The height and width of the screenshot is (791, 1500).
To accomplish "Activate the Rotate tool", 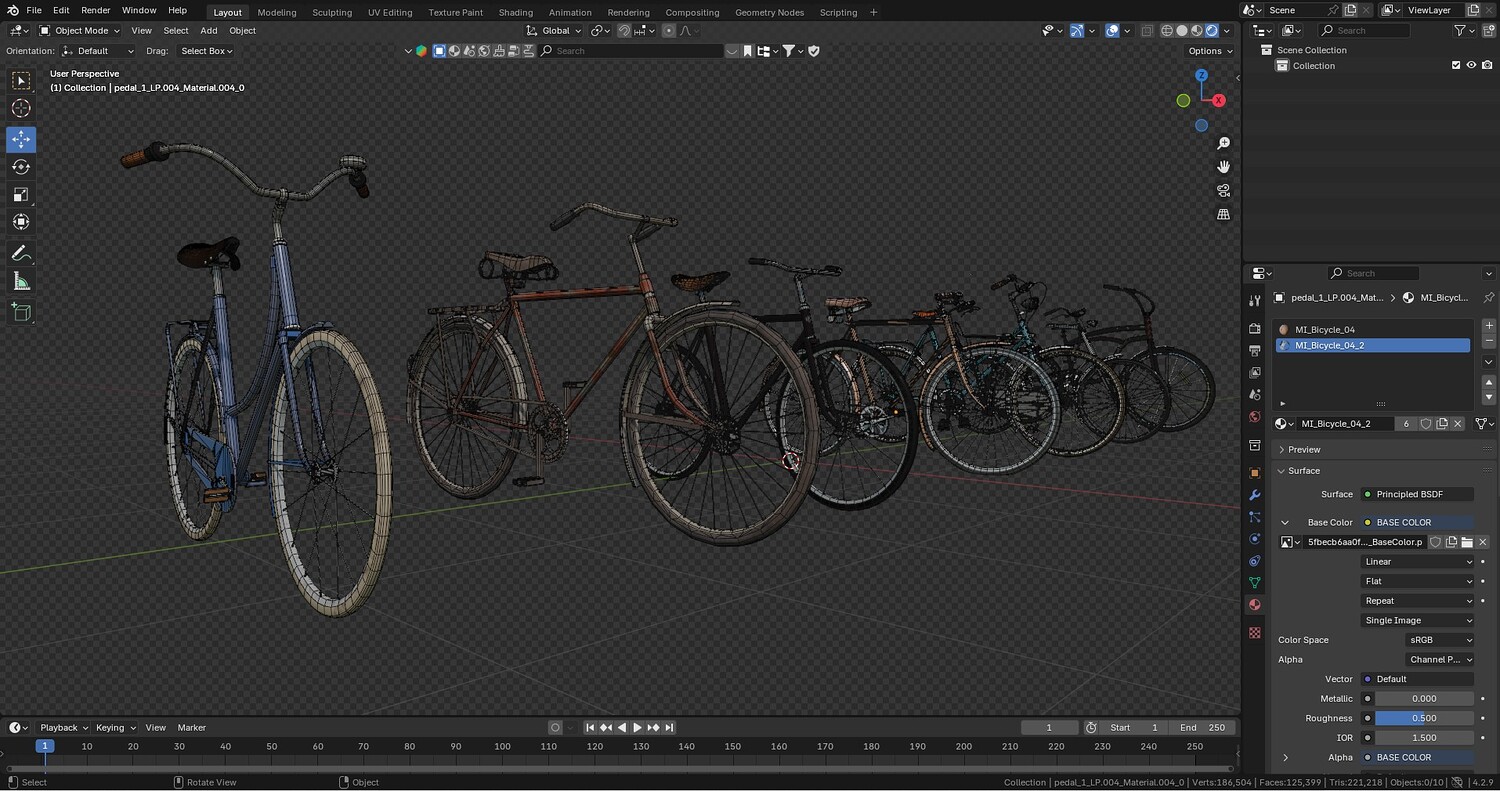I will [x=21, y=167].
